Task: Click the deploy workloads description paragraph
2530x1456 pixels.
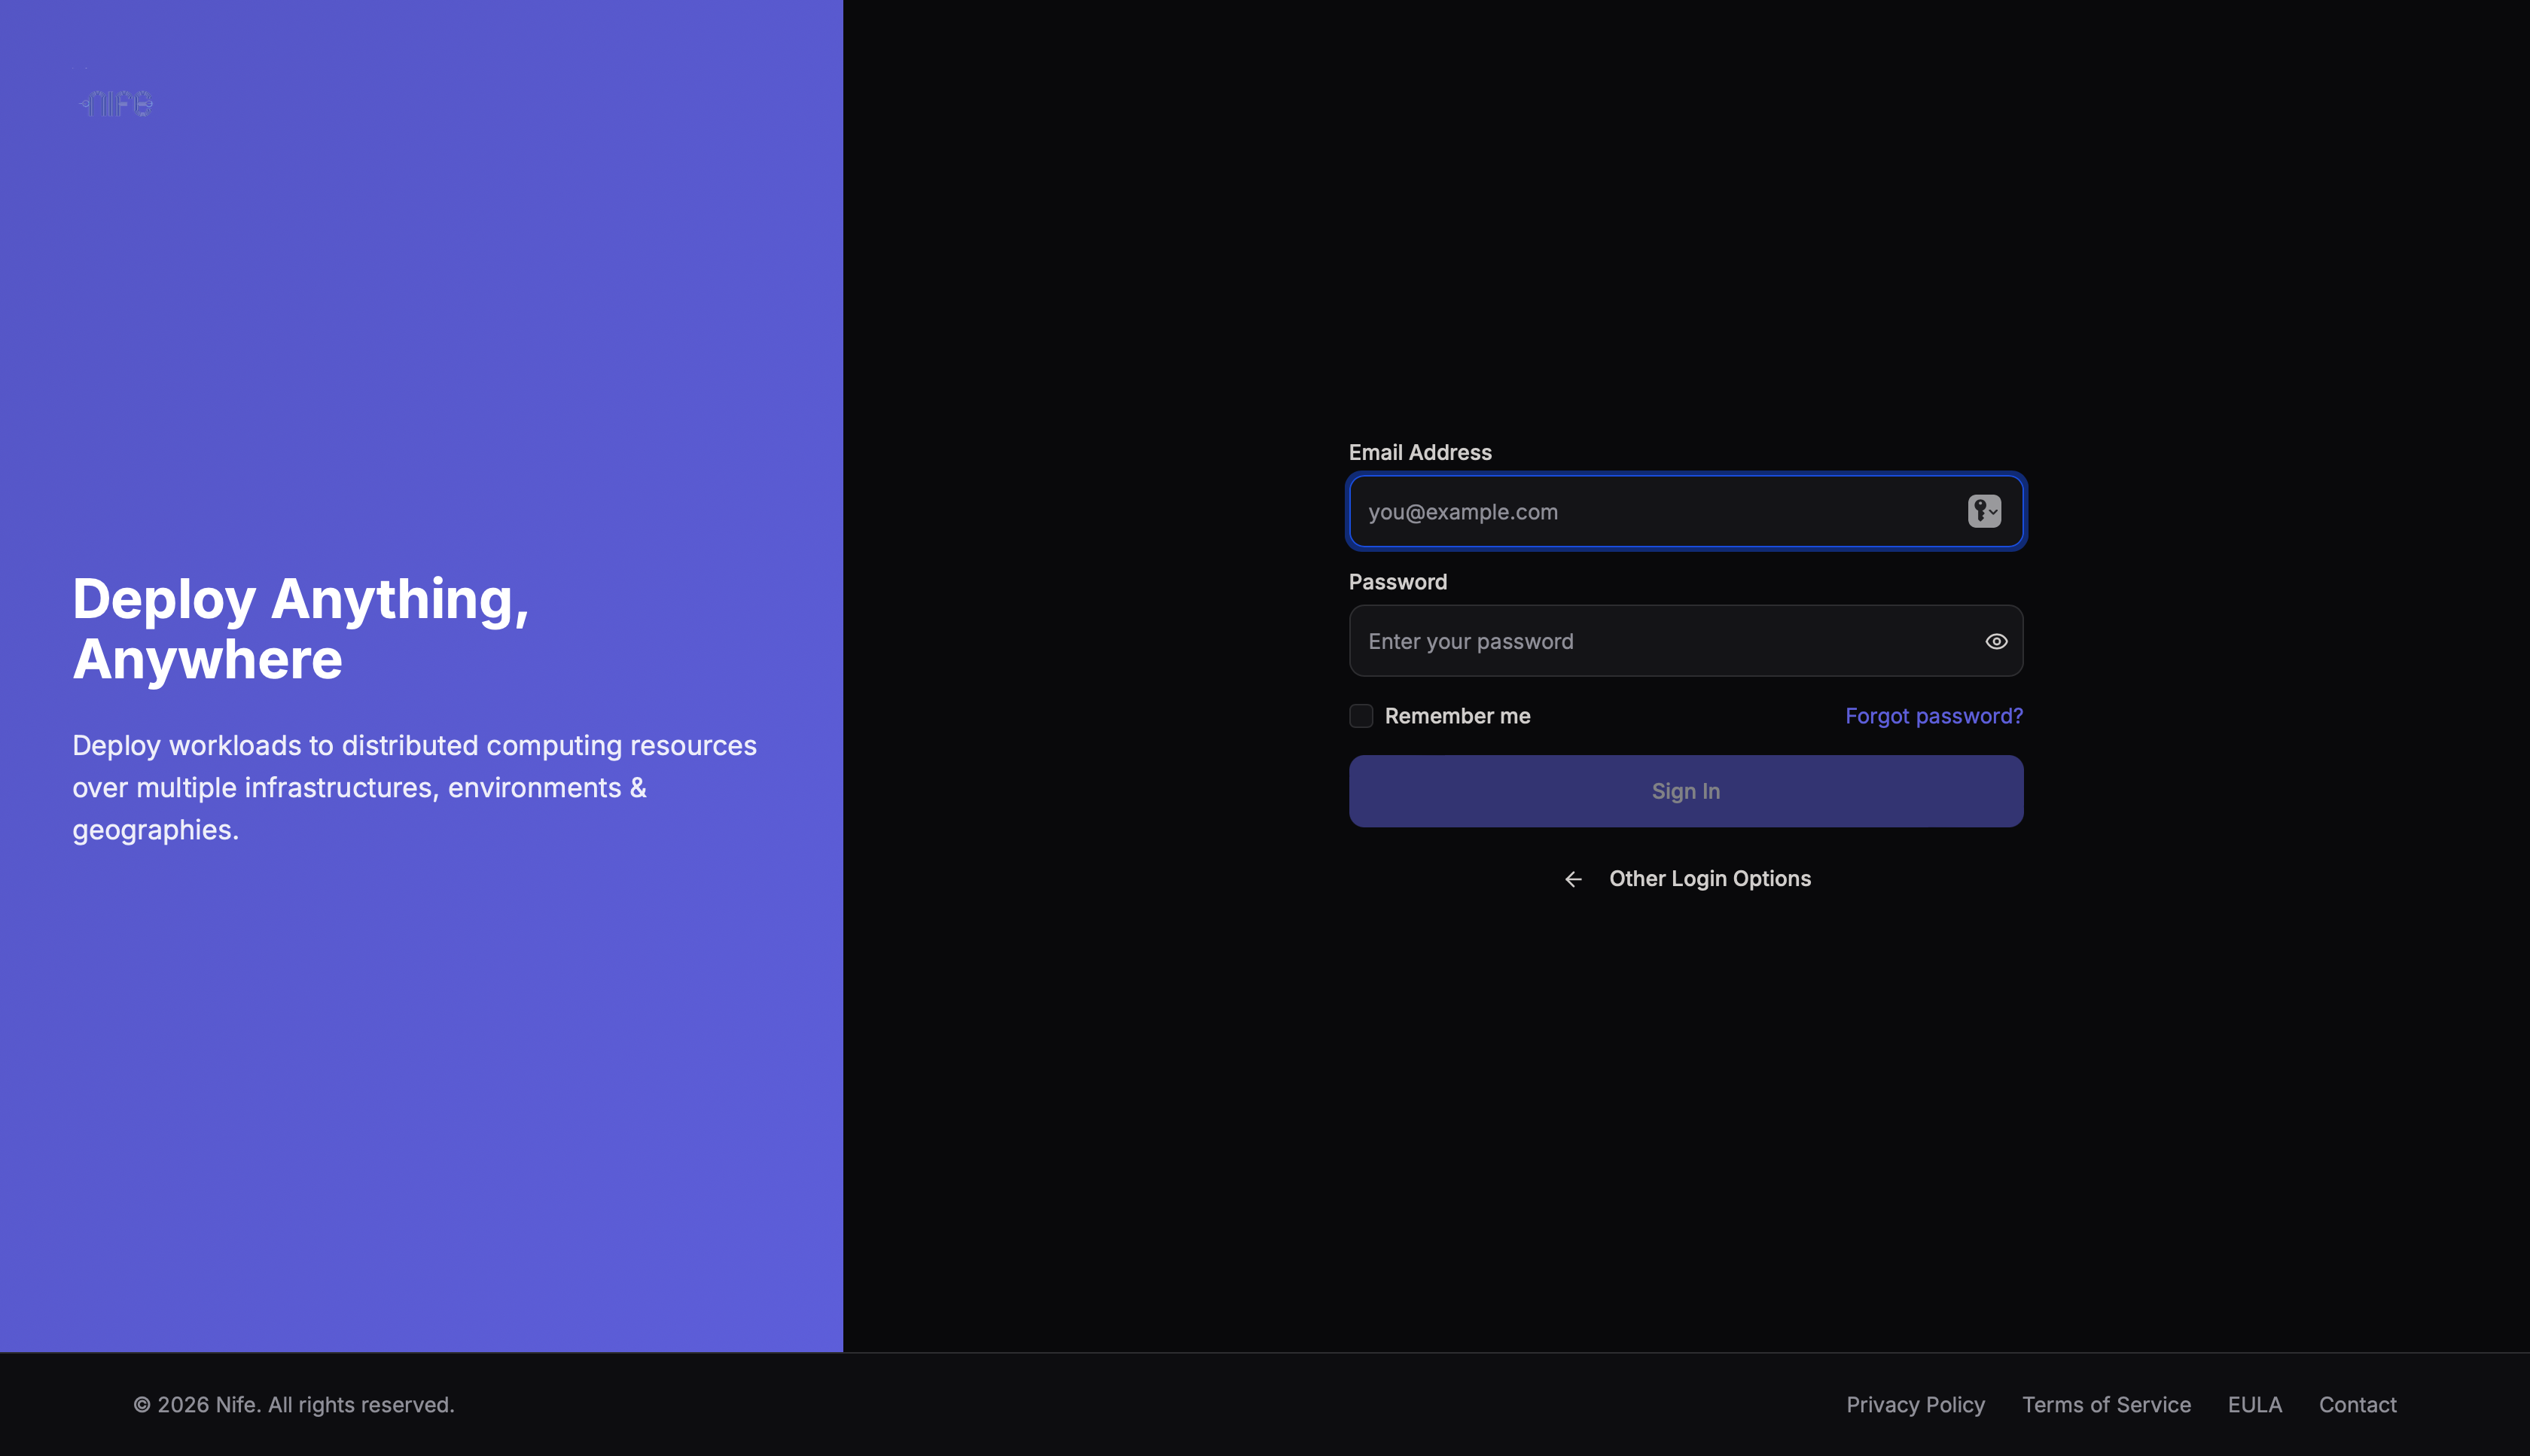Action: coord(414,788)
